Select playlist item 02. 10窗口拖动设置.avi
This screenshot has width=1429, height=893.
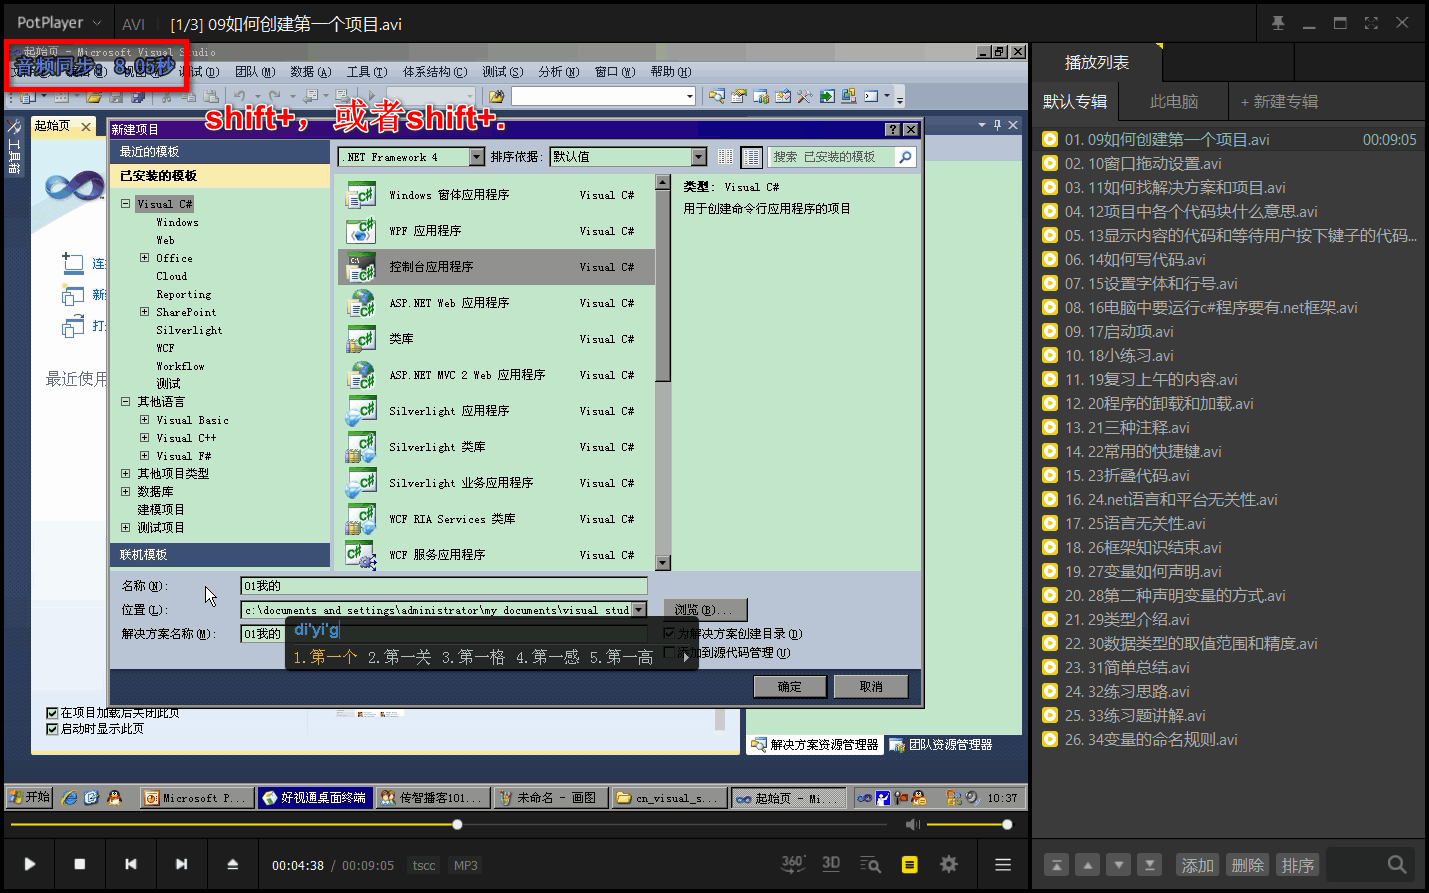pos(1229,163)
